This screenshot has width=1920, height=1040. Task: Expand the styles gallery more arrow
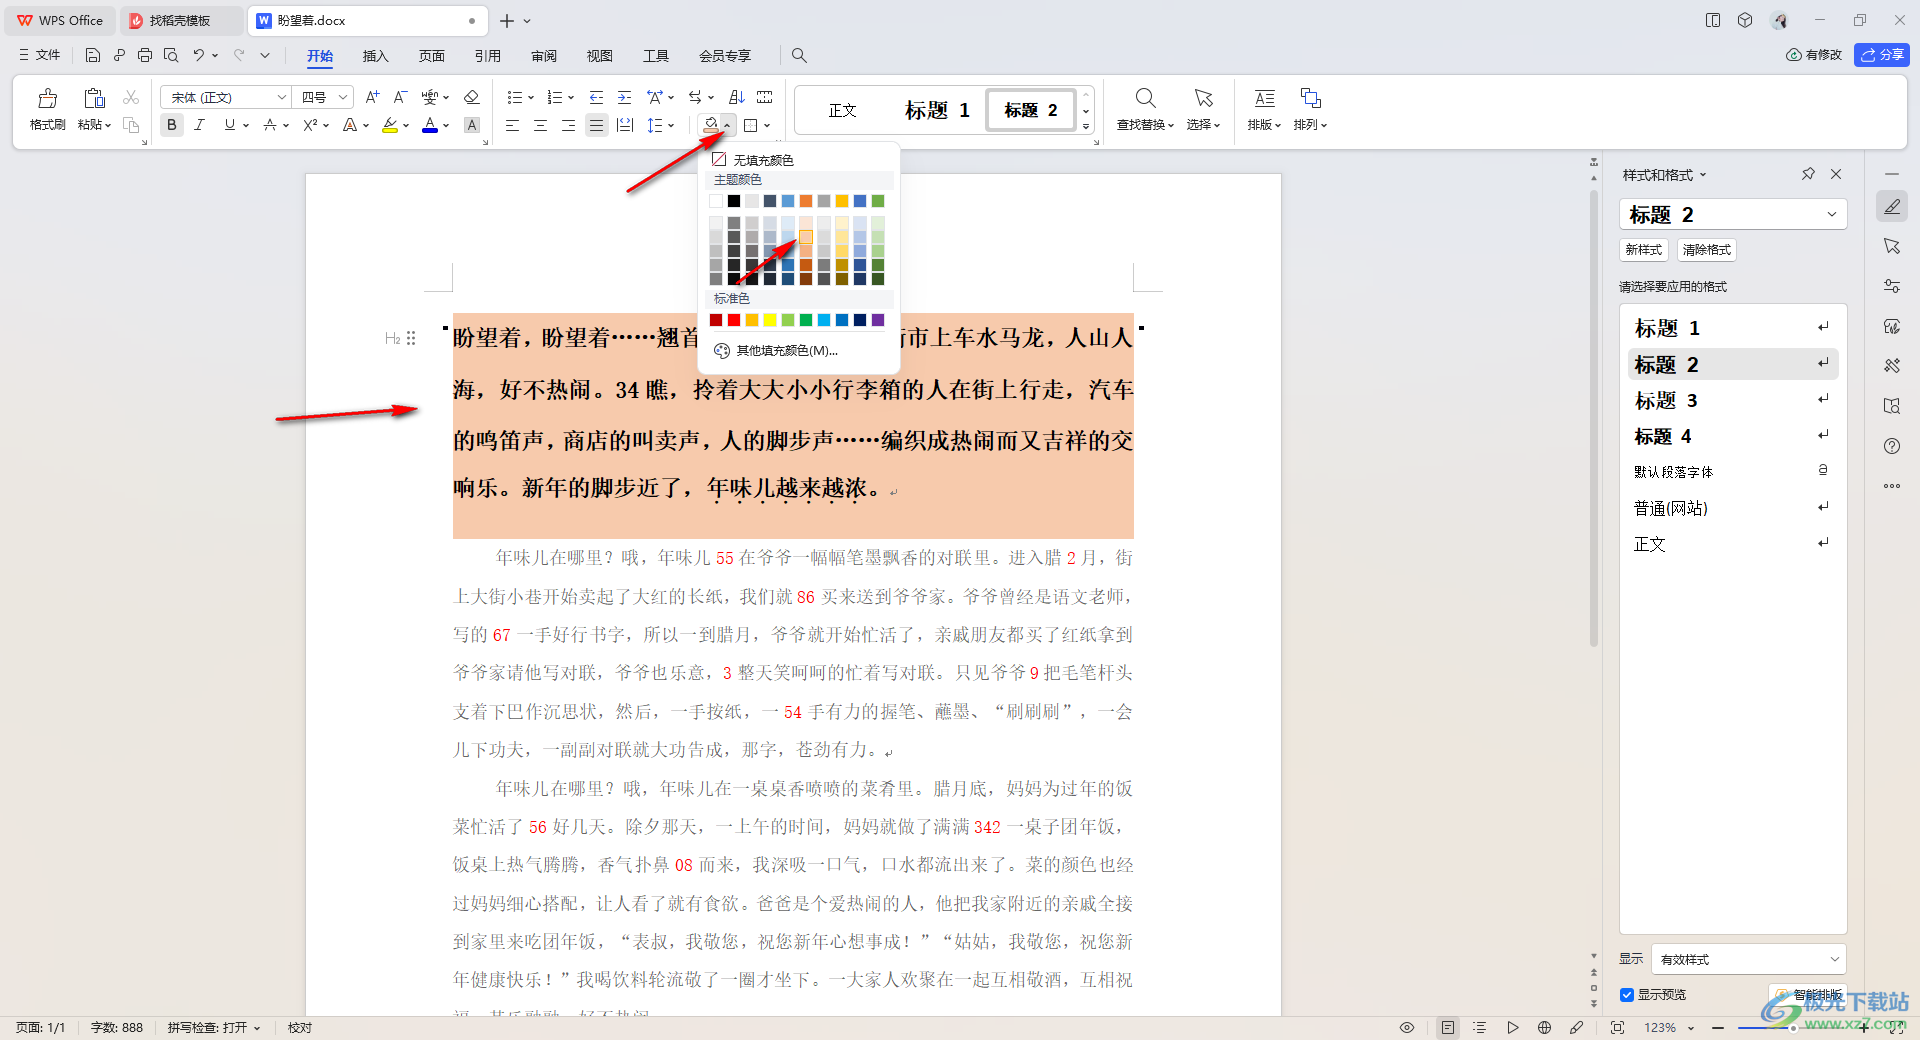(1086, 127)
